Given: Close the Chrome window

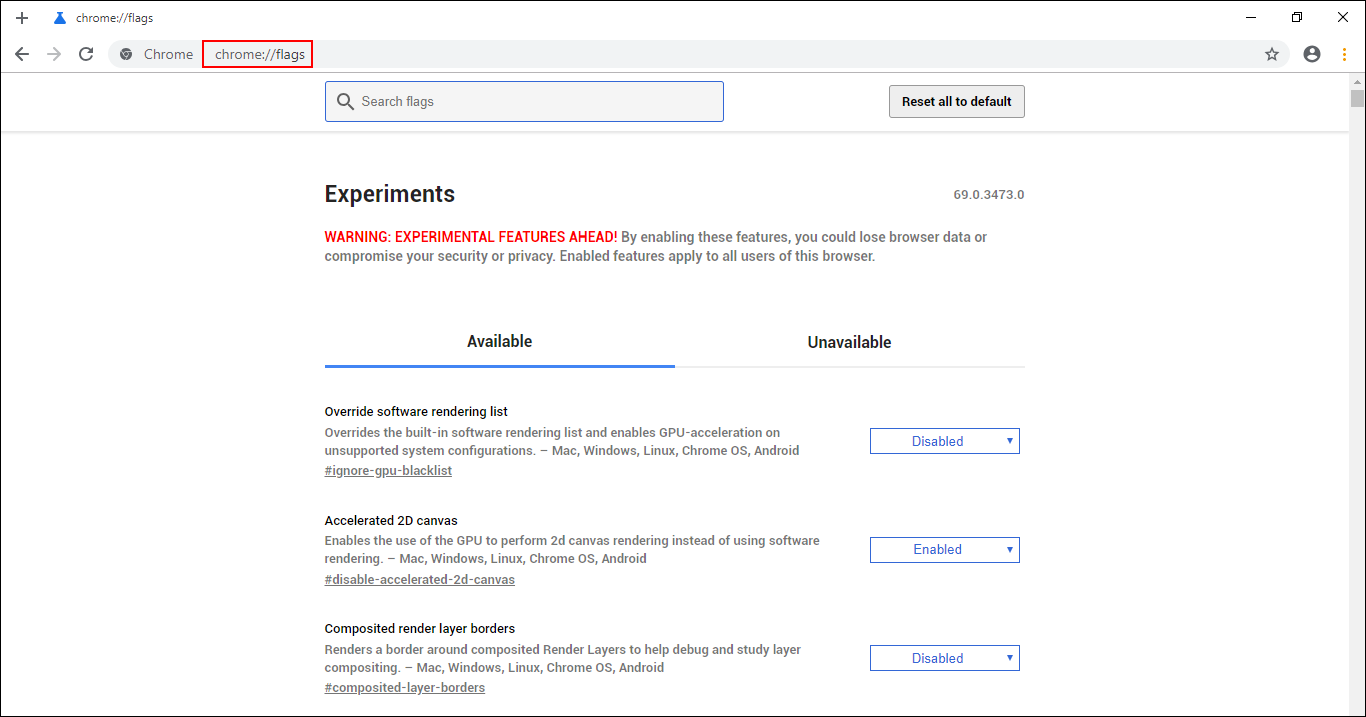Looking at the screenshot, I should click(x=1343, y=18).
